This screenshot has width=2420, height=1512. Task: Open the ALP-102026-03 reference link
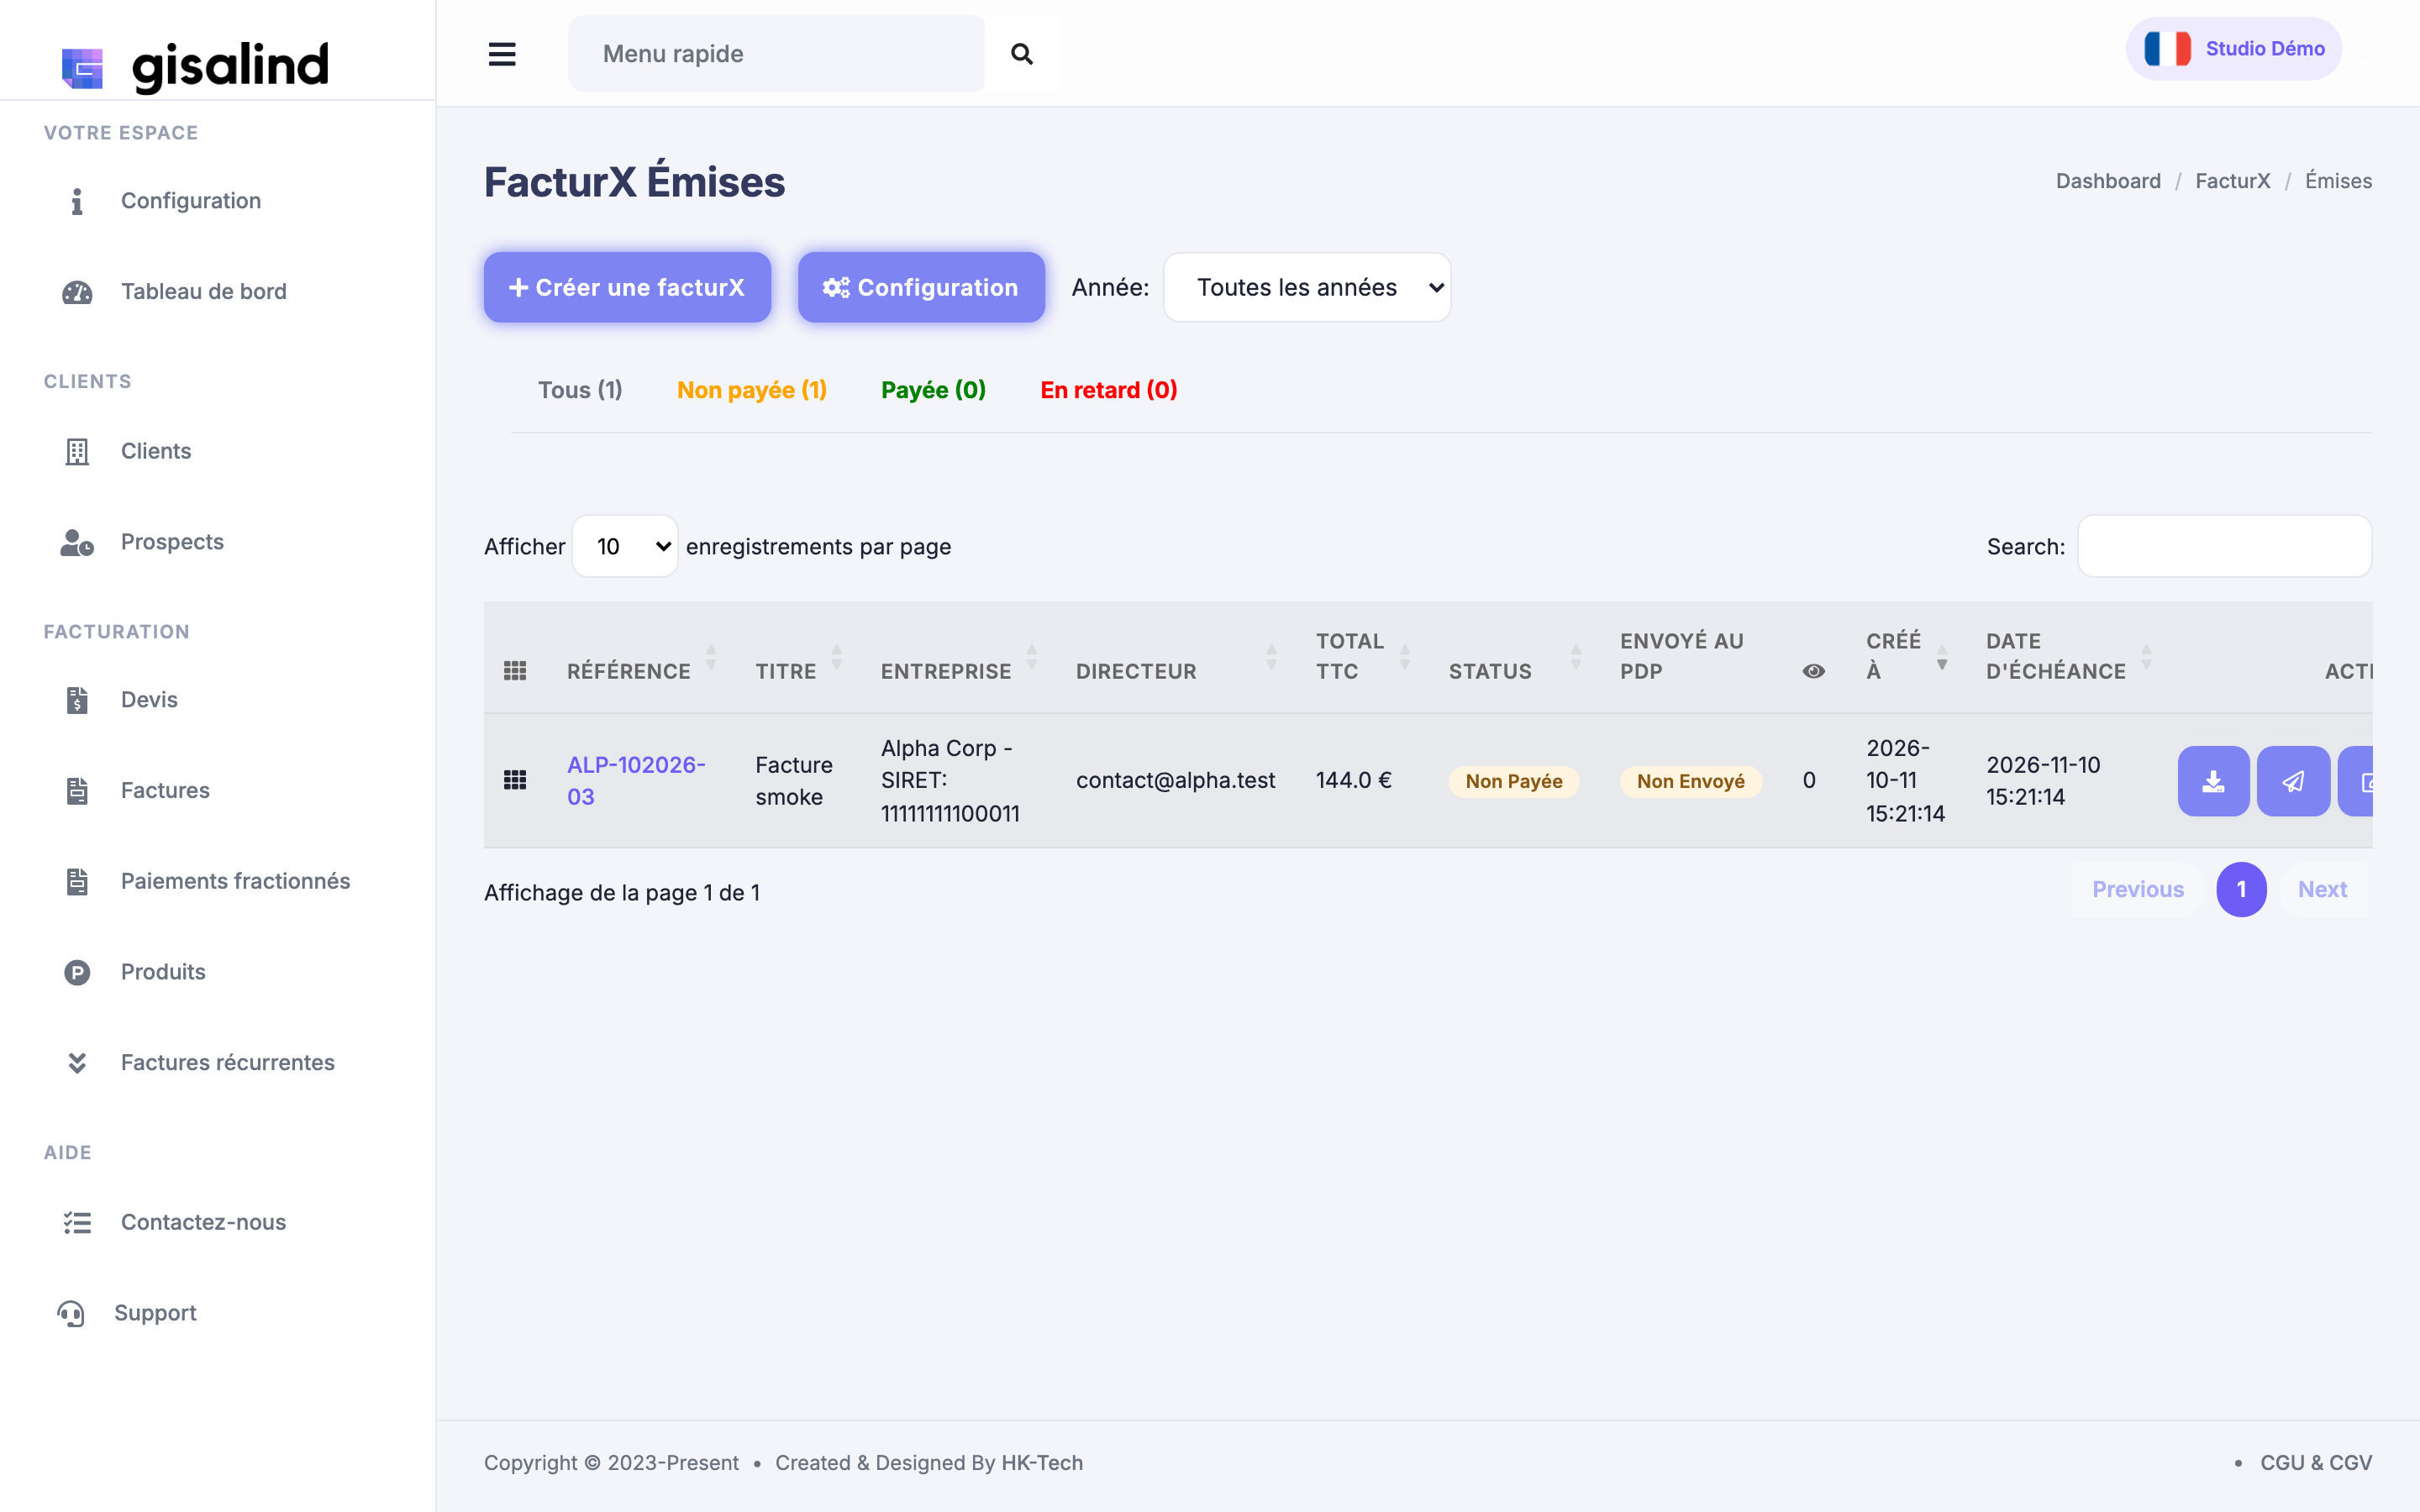click(636, 780)
